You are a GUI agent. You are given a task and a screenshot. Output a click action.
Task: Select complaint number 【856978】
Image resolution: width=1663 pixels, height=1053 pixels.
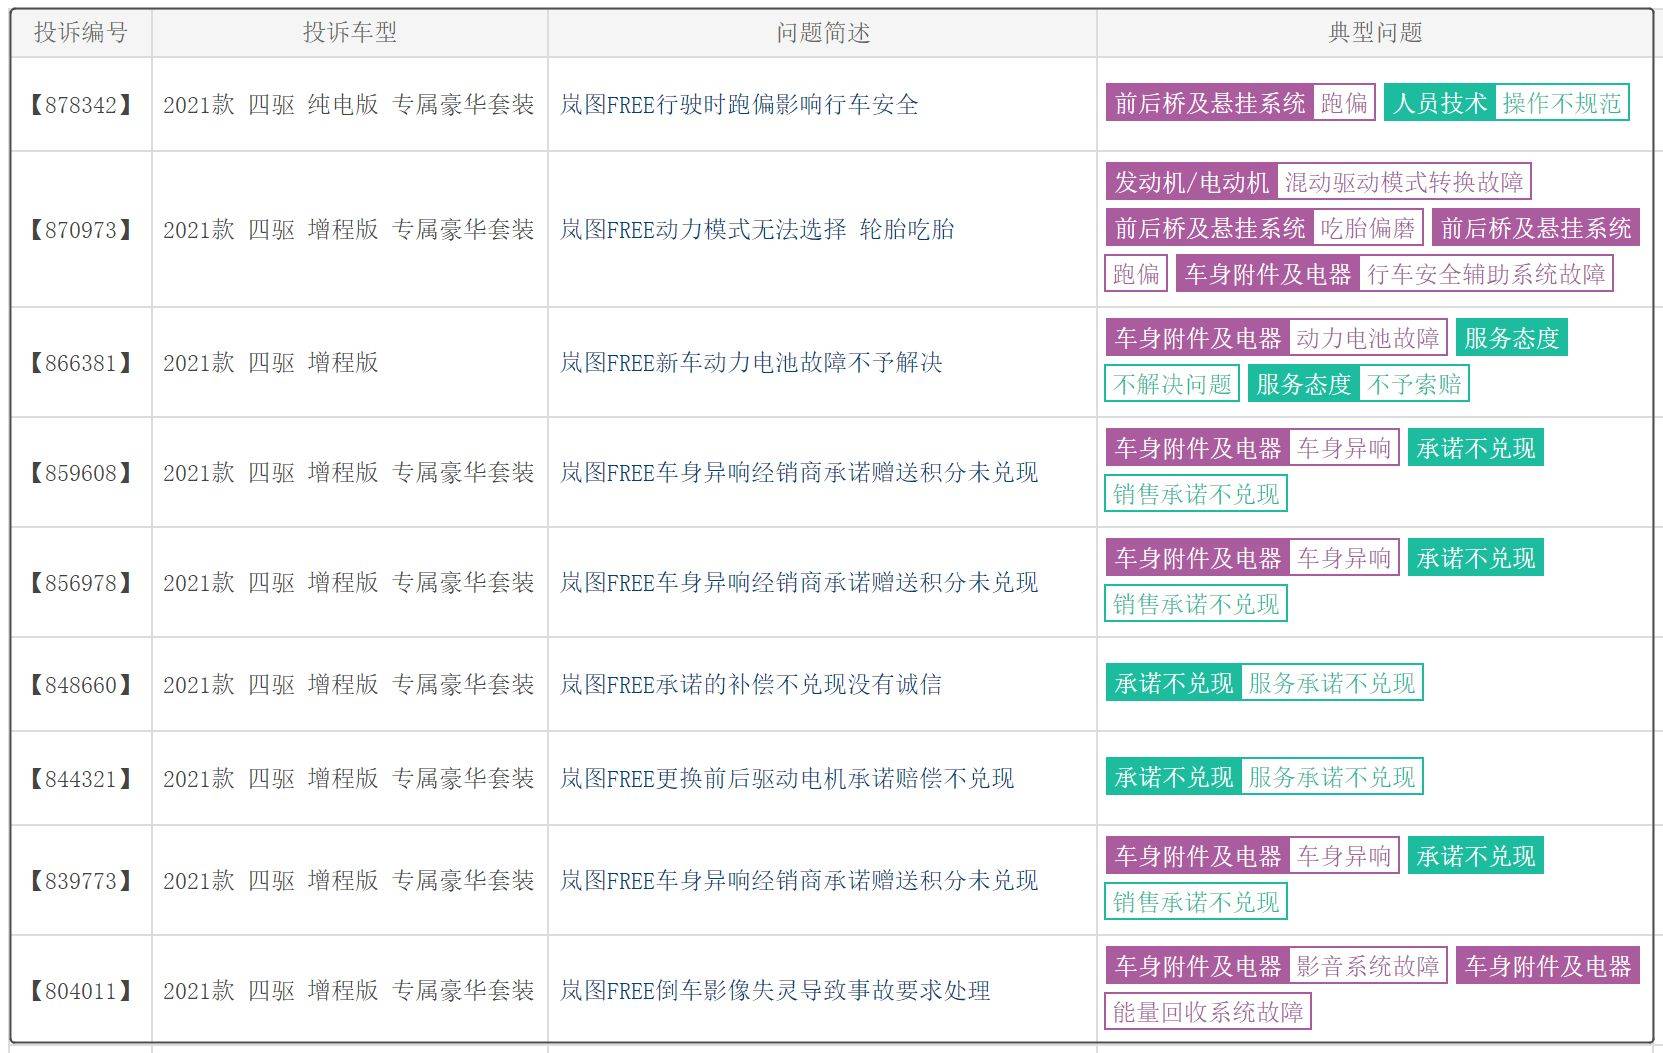tap(81, 582)
